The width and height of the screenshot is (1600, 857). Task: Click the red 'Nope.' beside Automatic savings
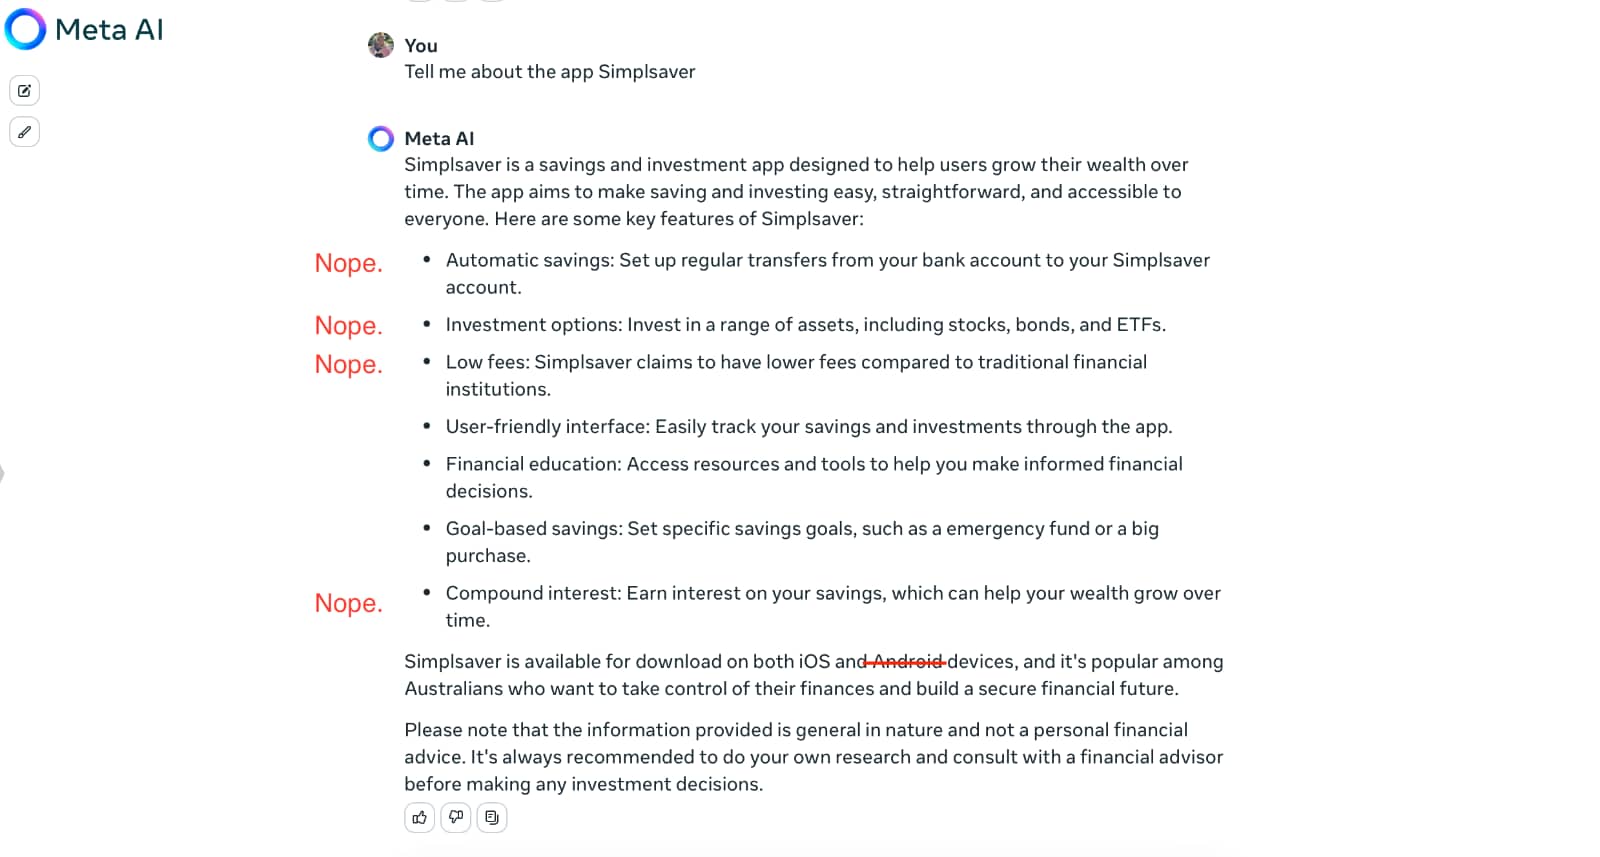tap(348, 263)
